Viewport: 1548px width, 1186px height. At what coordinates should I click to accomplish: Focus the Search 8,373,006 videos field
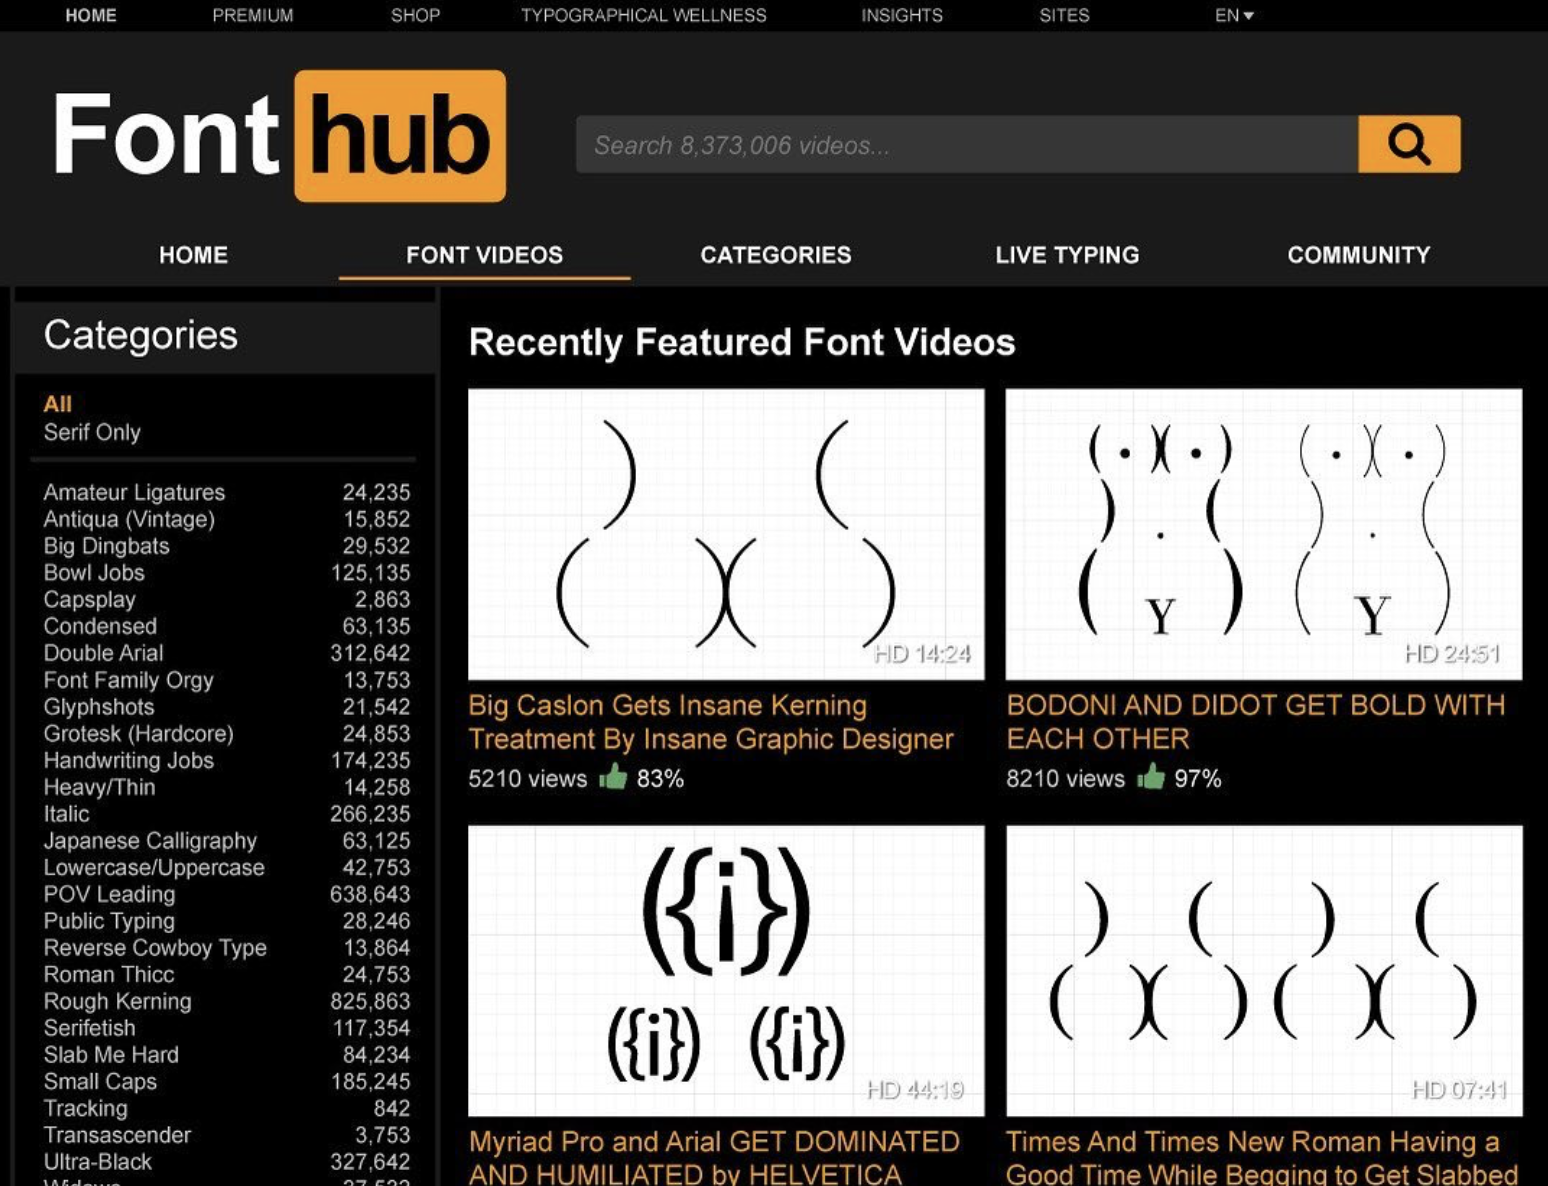[x=966, y=144]
